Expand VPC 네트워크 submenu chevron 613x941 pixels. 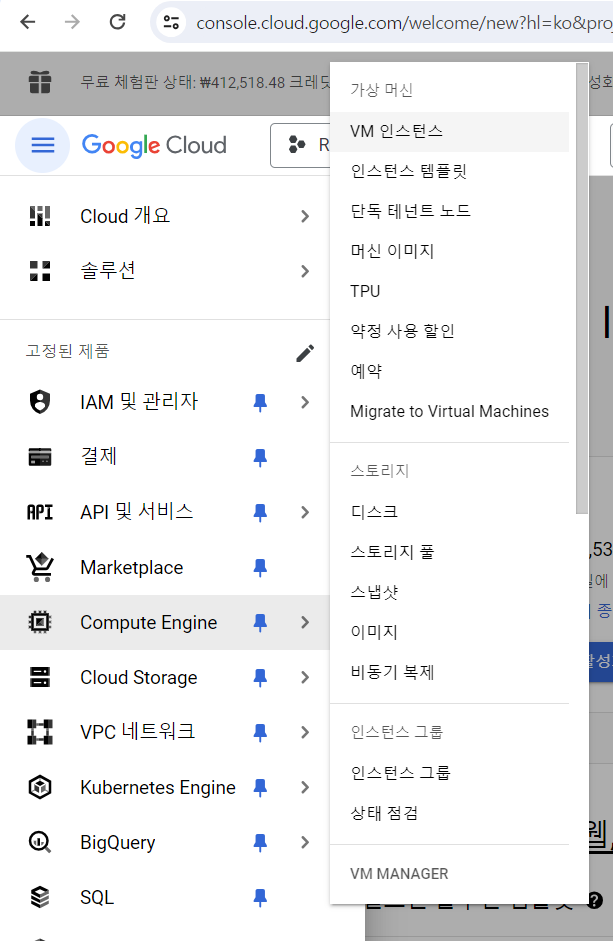coord(305,733)
